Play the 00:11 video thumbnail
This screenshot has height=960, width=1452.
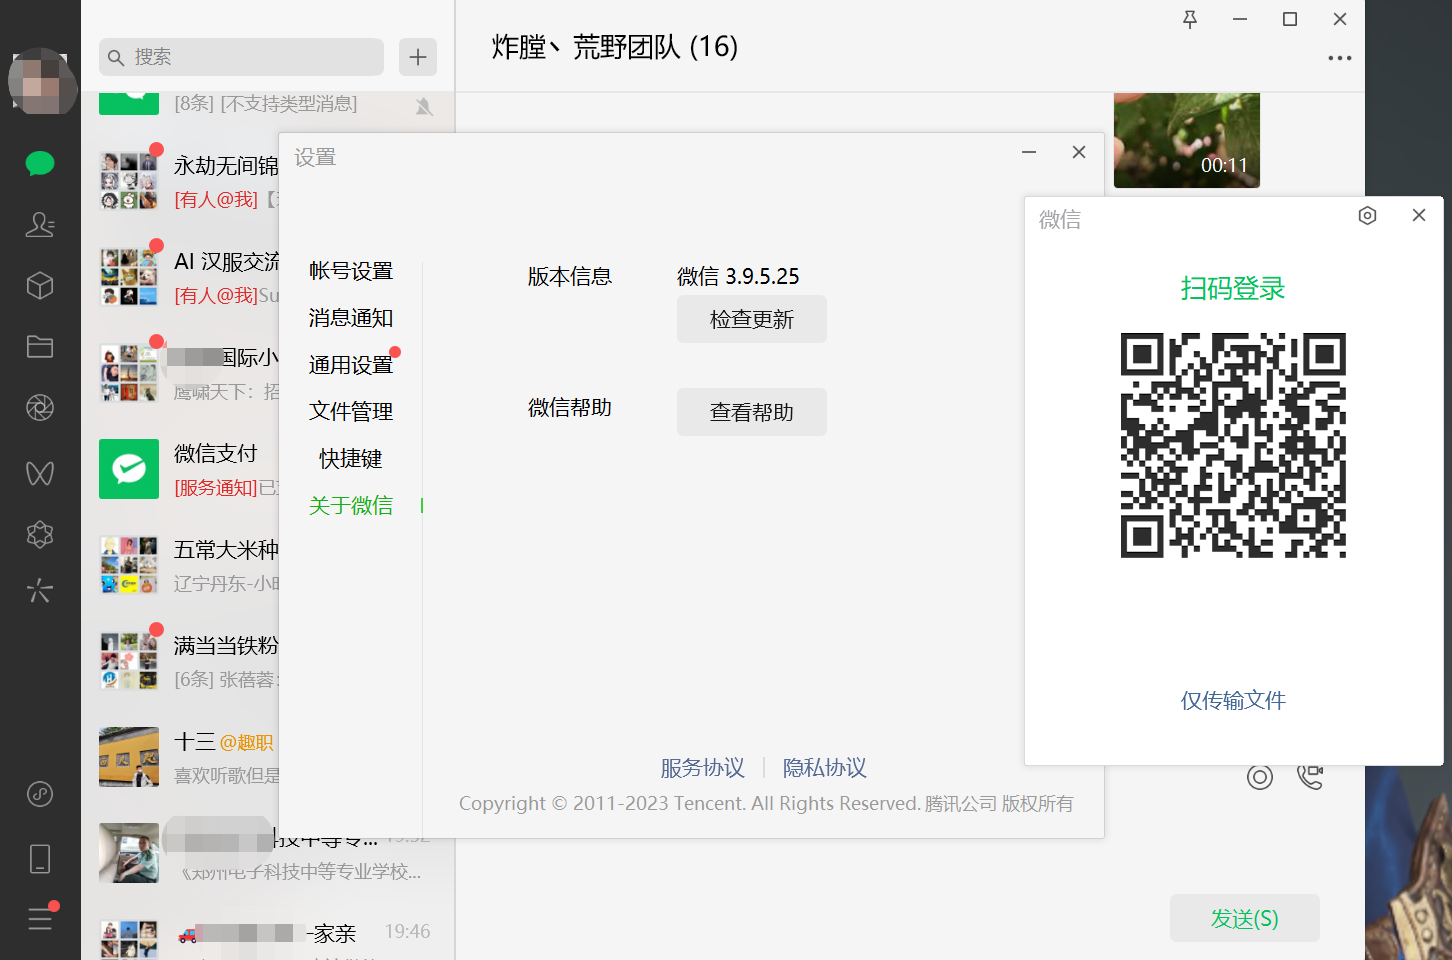click(1186, 140)
